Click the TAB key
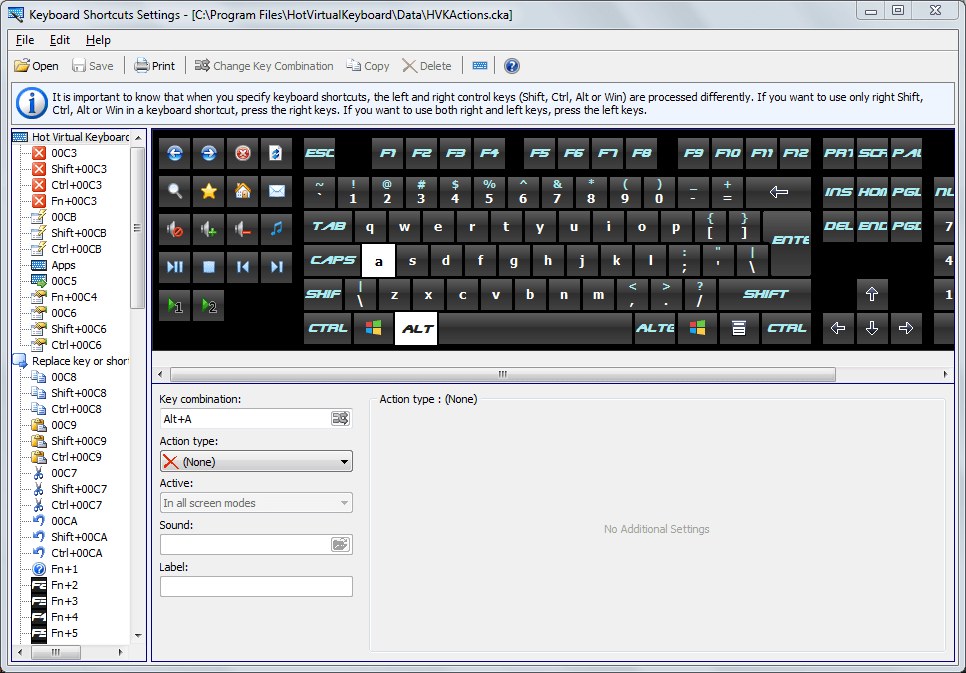The image size is (966, 673). click(x=328, y=226)
